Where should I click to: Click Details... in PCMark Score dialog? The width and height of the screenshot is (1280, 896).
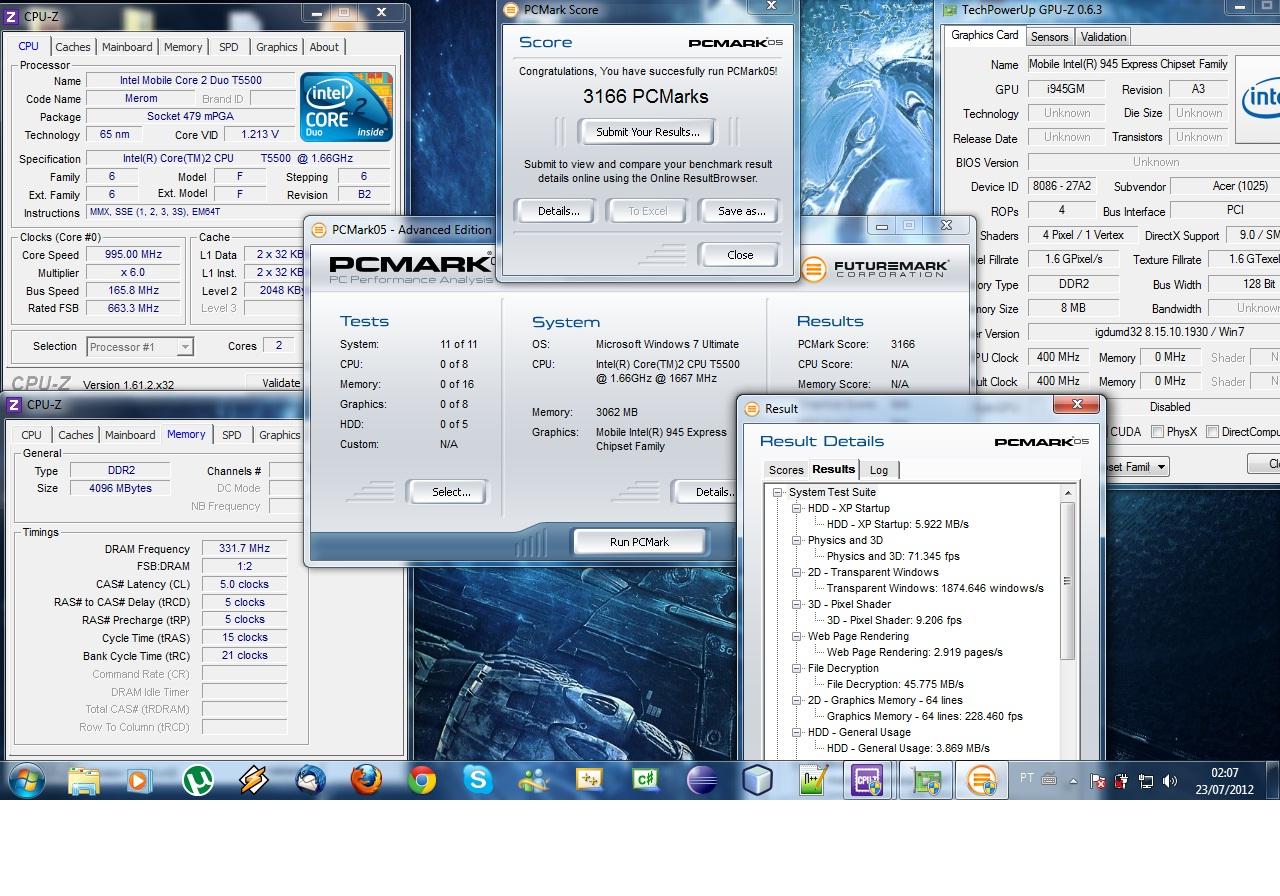pyautogui.click(x=558, y=211)
